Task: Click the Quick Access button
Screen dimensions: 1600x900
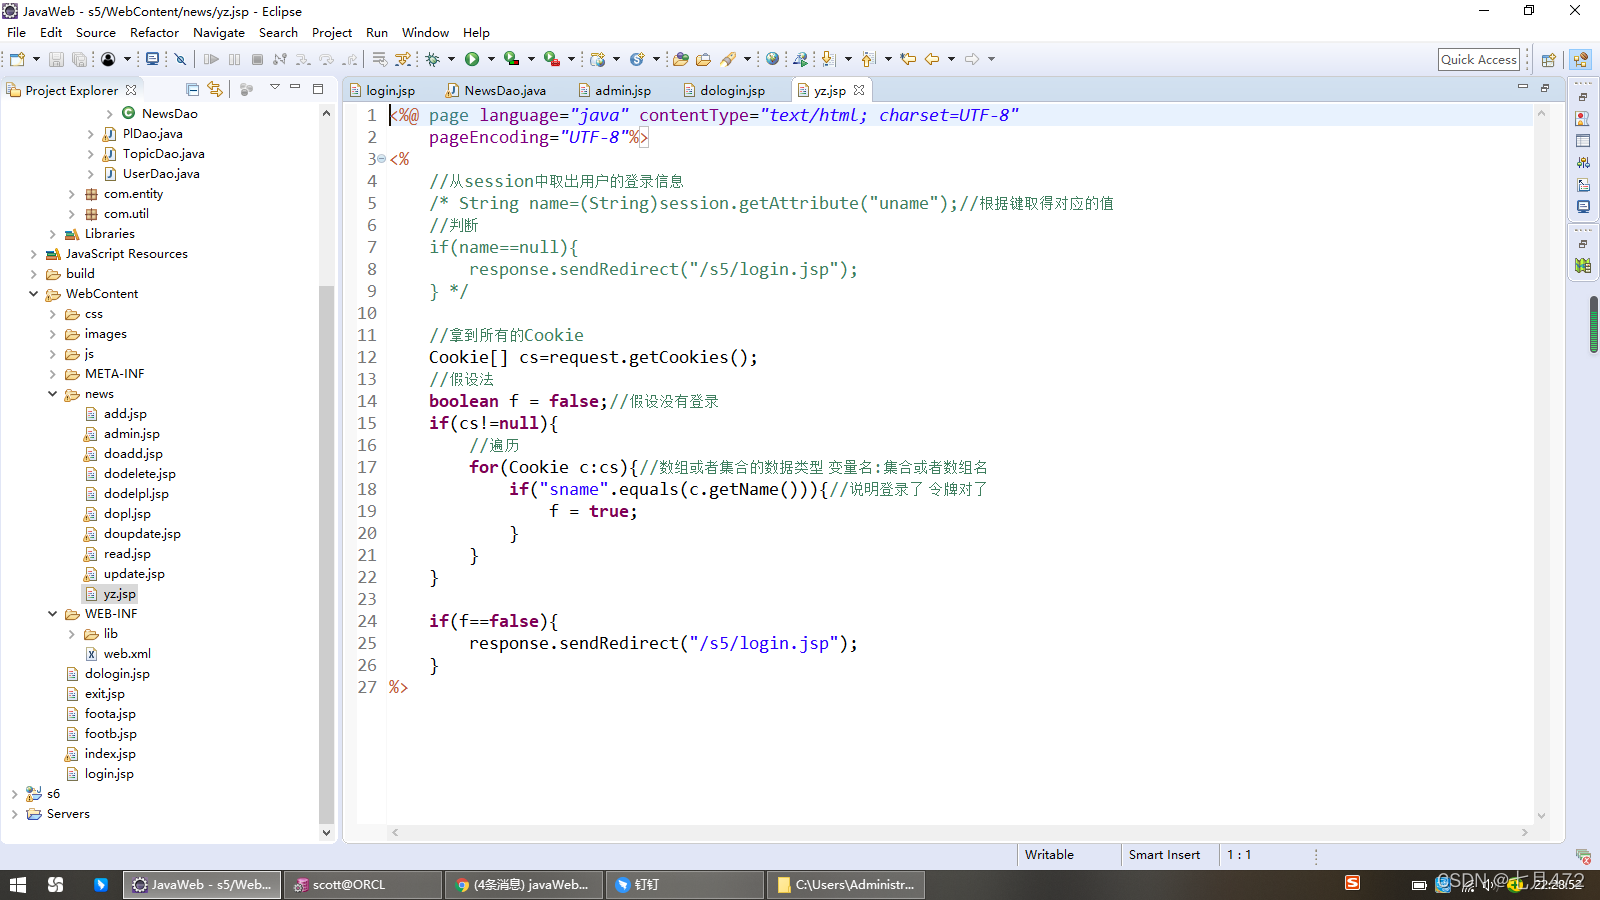Action: coord(1478,59)
